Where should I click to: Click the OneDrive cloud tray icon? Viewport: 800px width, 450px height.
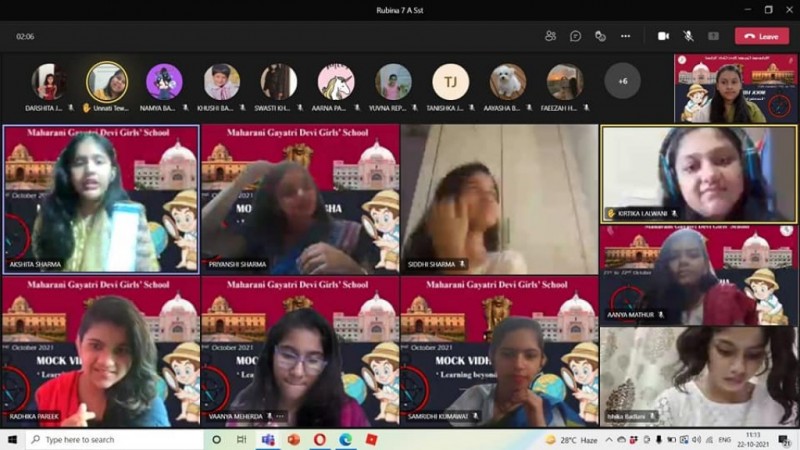[621, 440]
